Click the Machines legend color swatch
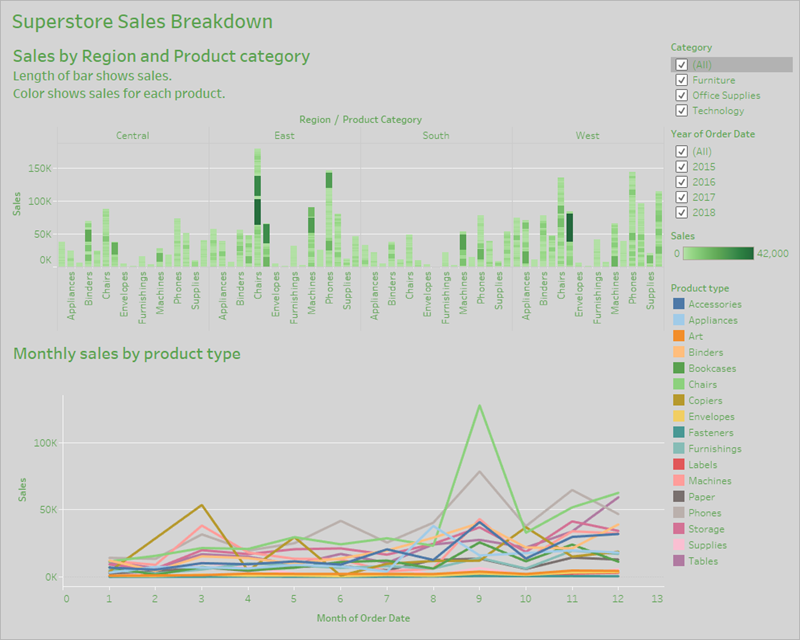 point(679,481)
